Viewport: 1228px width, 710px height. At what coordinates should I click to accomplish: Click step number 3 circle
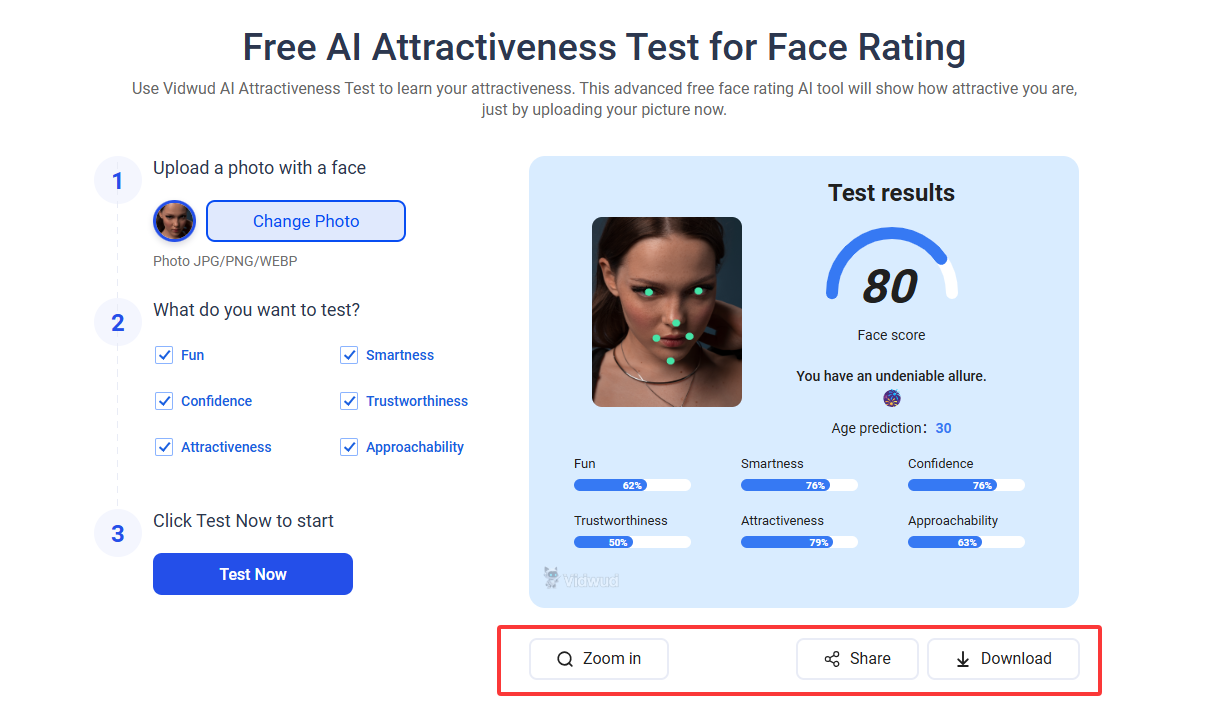(x=118, y=533)
